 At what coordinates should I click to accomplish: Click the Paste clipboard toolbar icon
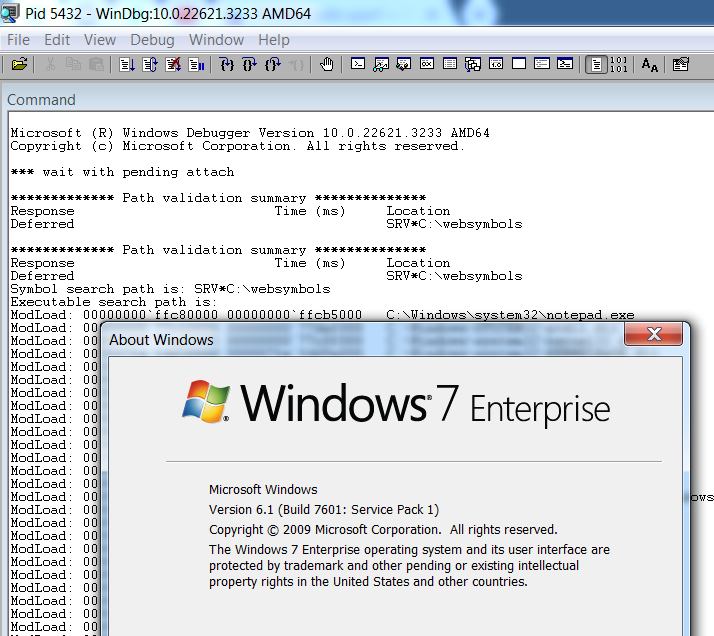[x=96, y=65]
